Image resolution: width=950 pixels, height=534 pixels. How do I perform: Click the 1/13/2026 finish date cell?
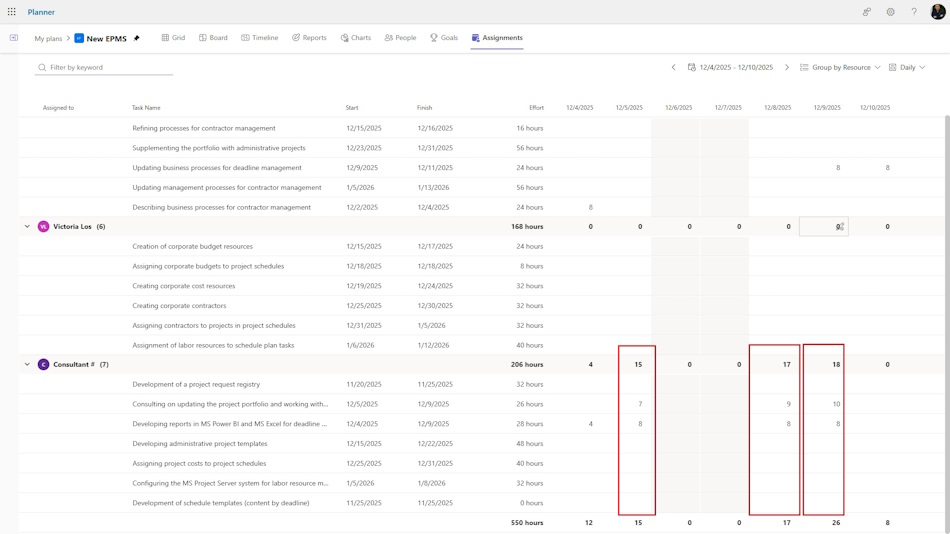point(433,187)
